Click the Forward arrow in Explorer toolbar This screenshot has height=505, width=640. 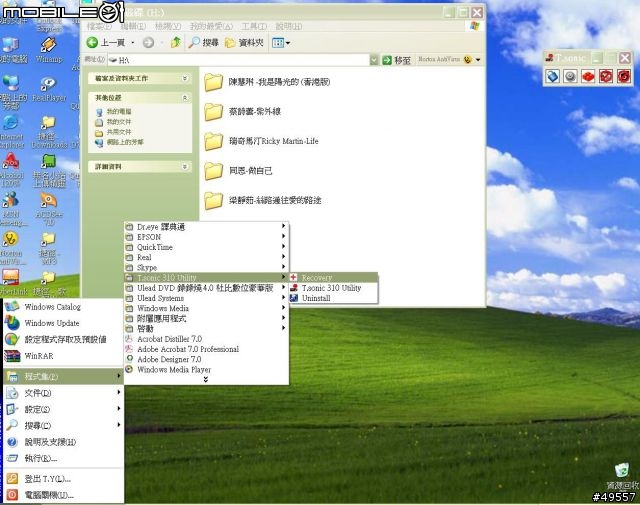148,42
